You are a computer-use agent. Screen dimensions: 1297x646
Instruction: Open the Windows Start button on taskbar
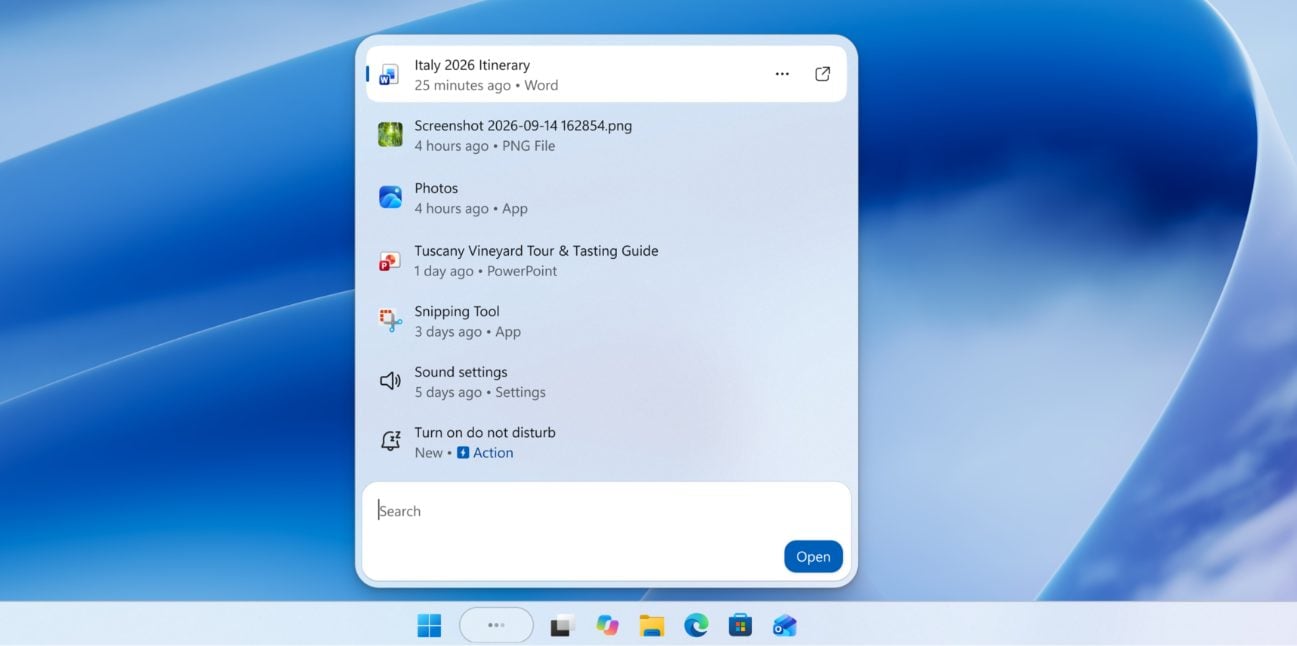(x=429, y=626)
